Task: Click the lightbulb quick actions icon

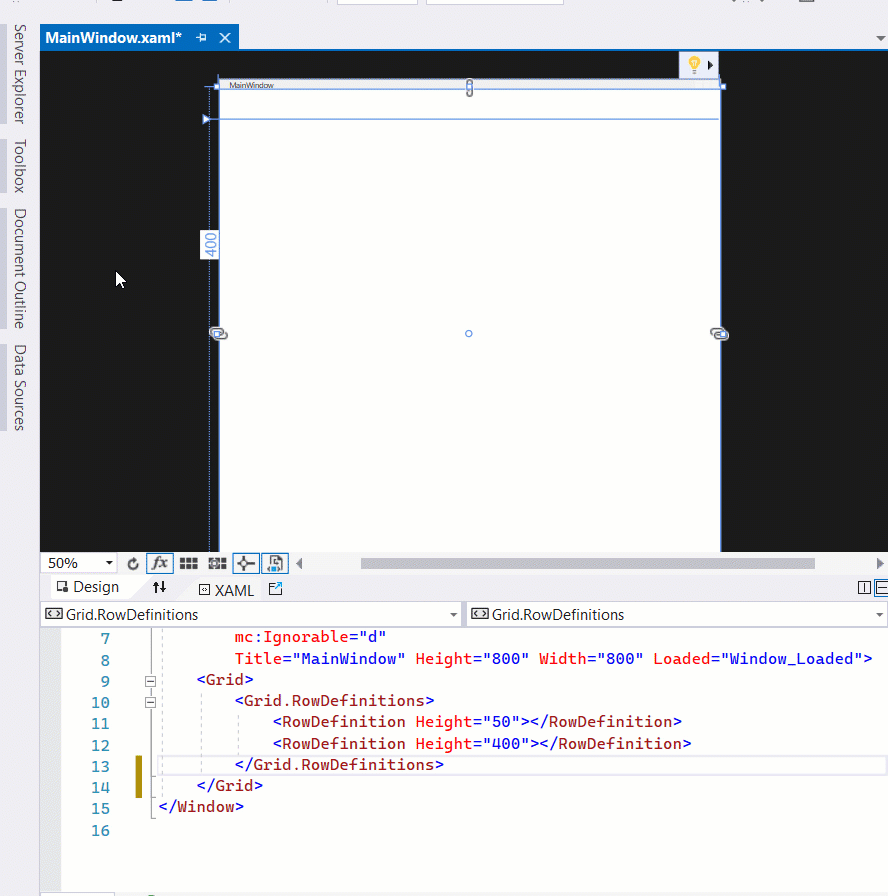Action: (694, 63)
